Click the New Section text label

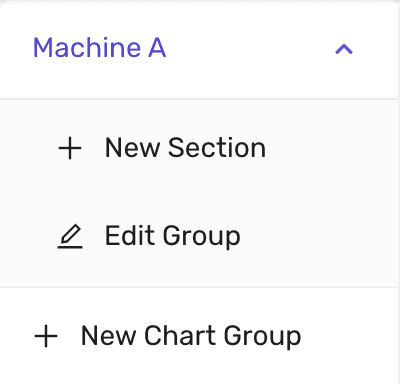pos(185,148)
